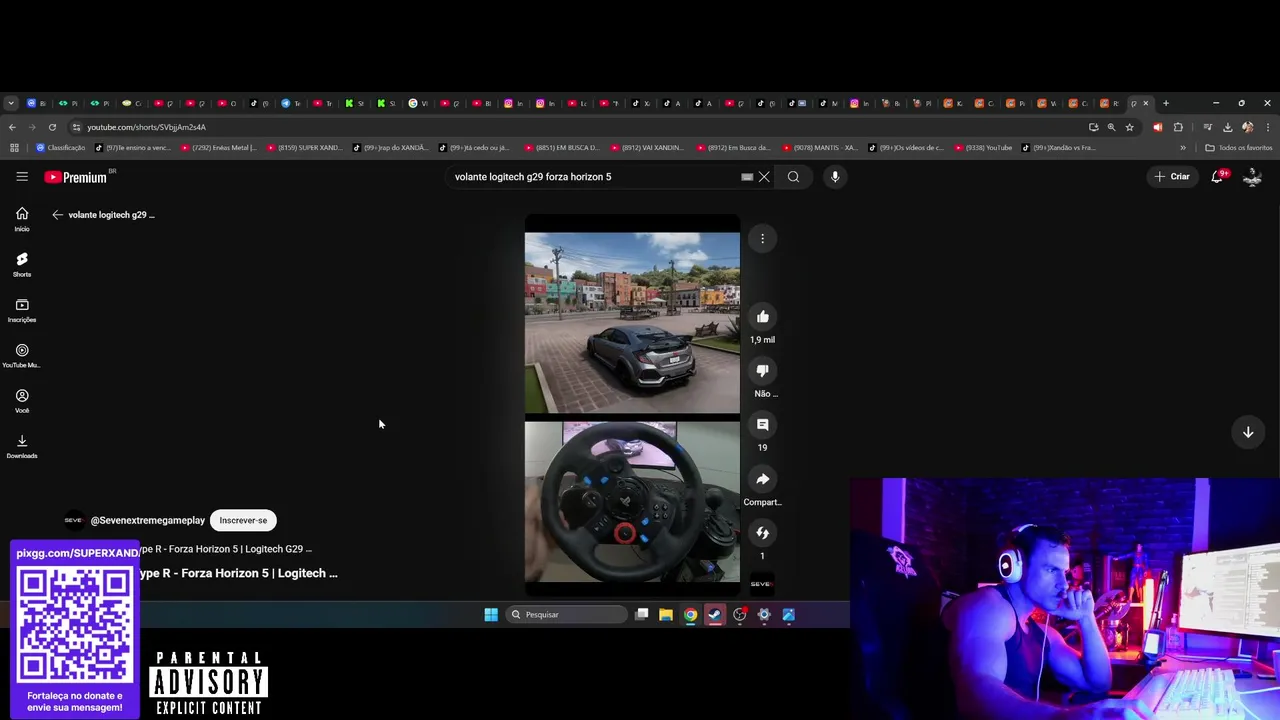Open the '(97)Te ensino a venc...' bookmark
1280x720 pixels.
[x=134, y=148]
